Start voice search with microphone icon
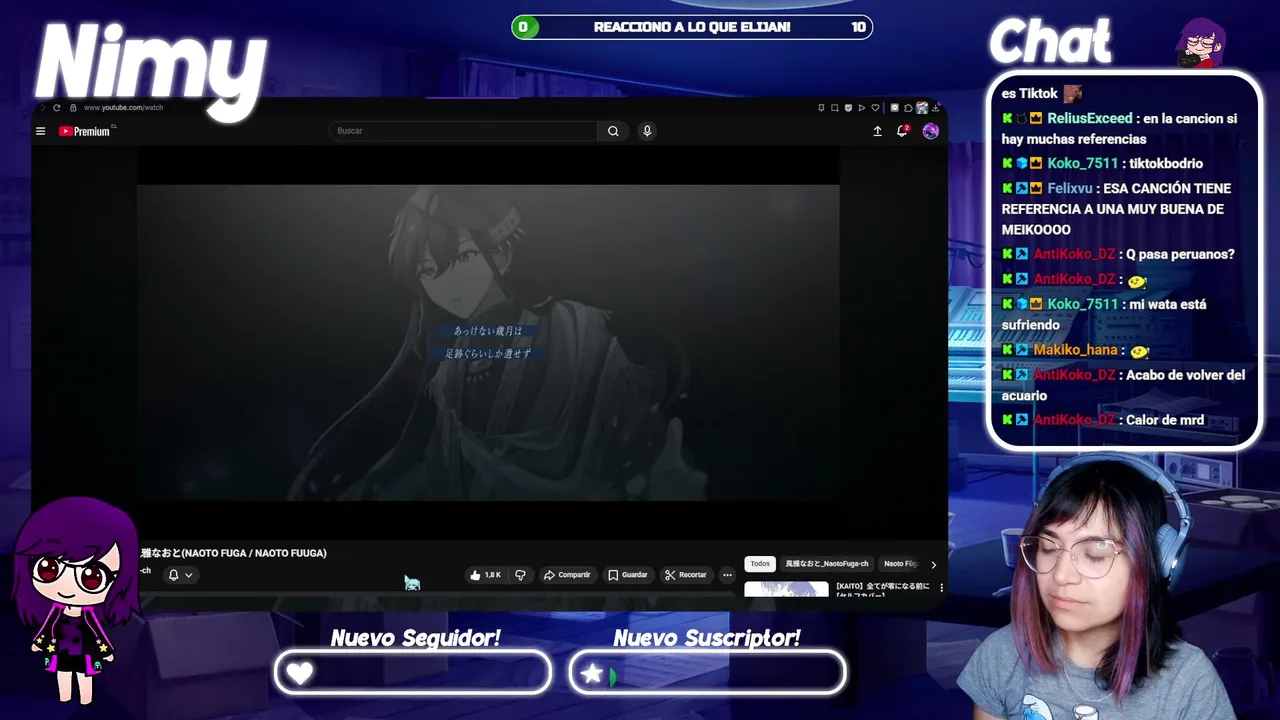The image size is (1280, 720). click(647, 131)
